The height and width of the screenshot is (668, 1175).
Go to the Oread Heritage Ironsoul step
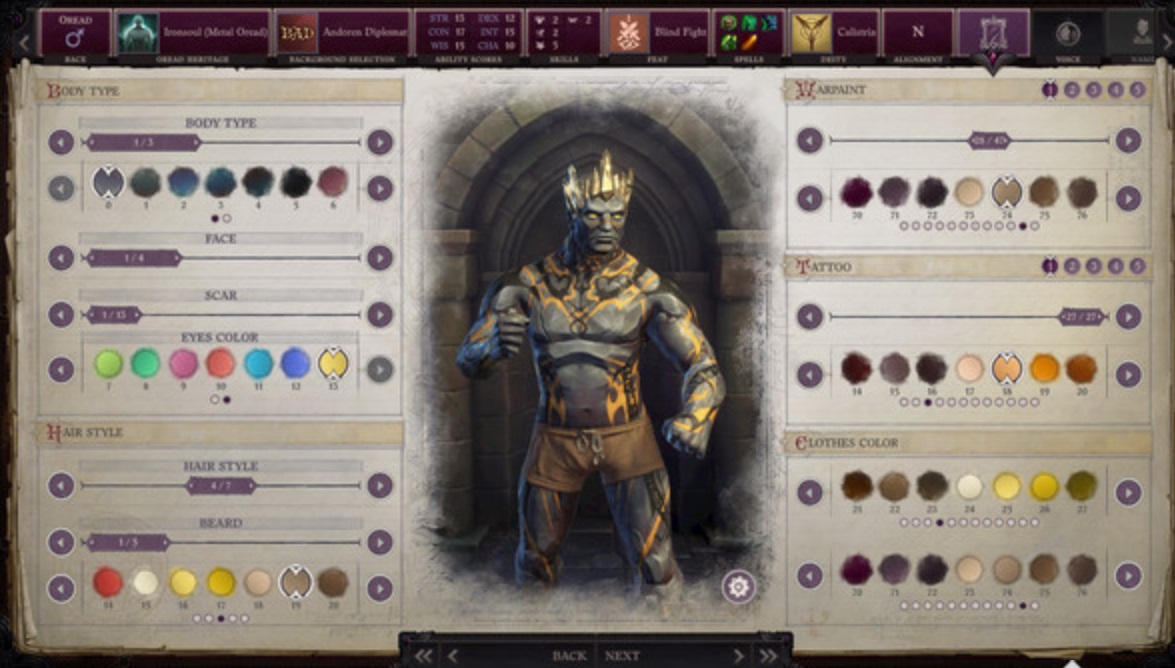pos(193,32)
